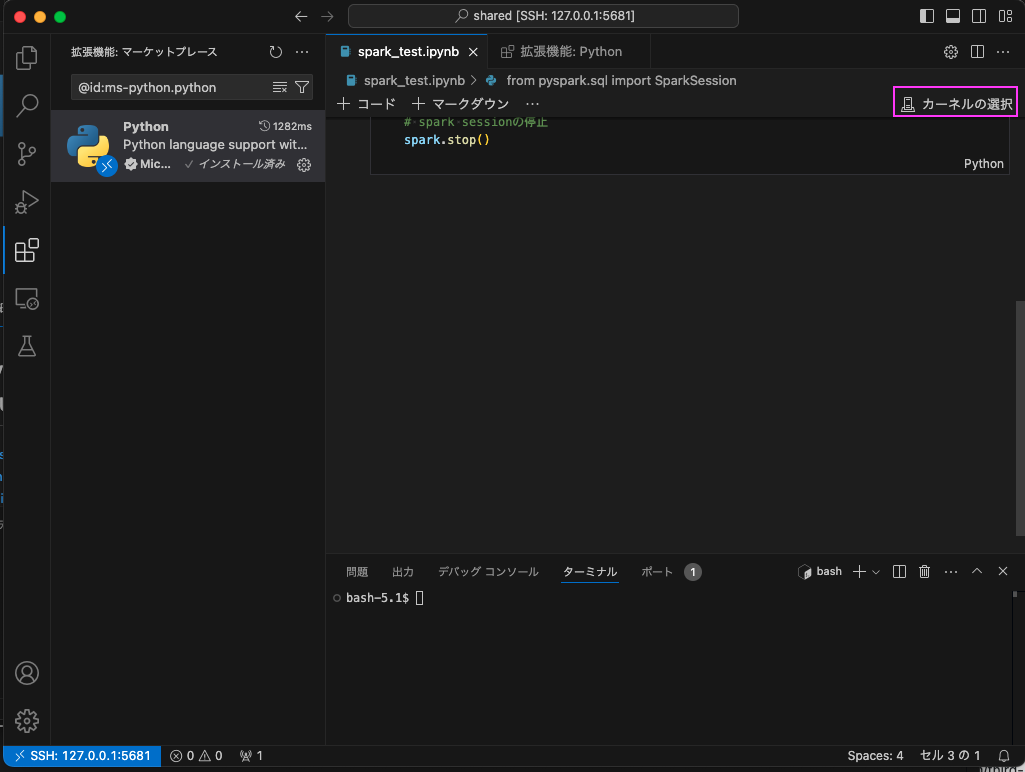The image size is (1025, 772).
Task: Refresh the extensions marketplace list
Action: click(276, 52)
